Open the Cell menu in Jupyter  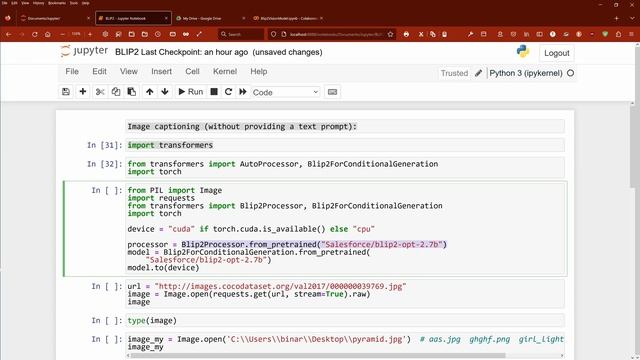coord(192,71)
